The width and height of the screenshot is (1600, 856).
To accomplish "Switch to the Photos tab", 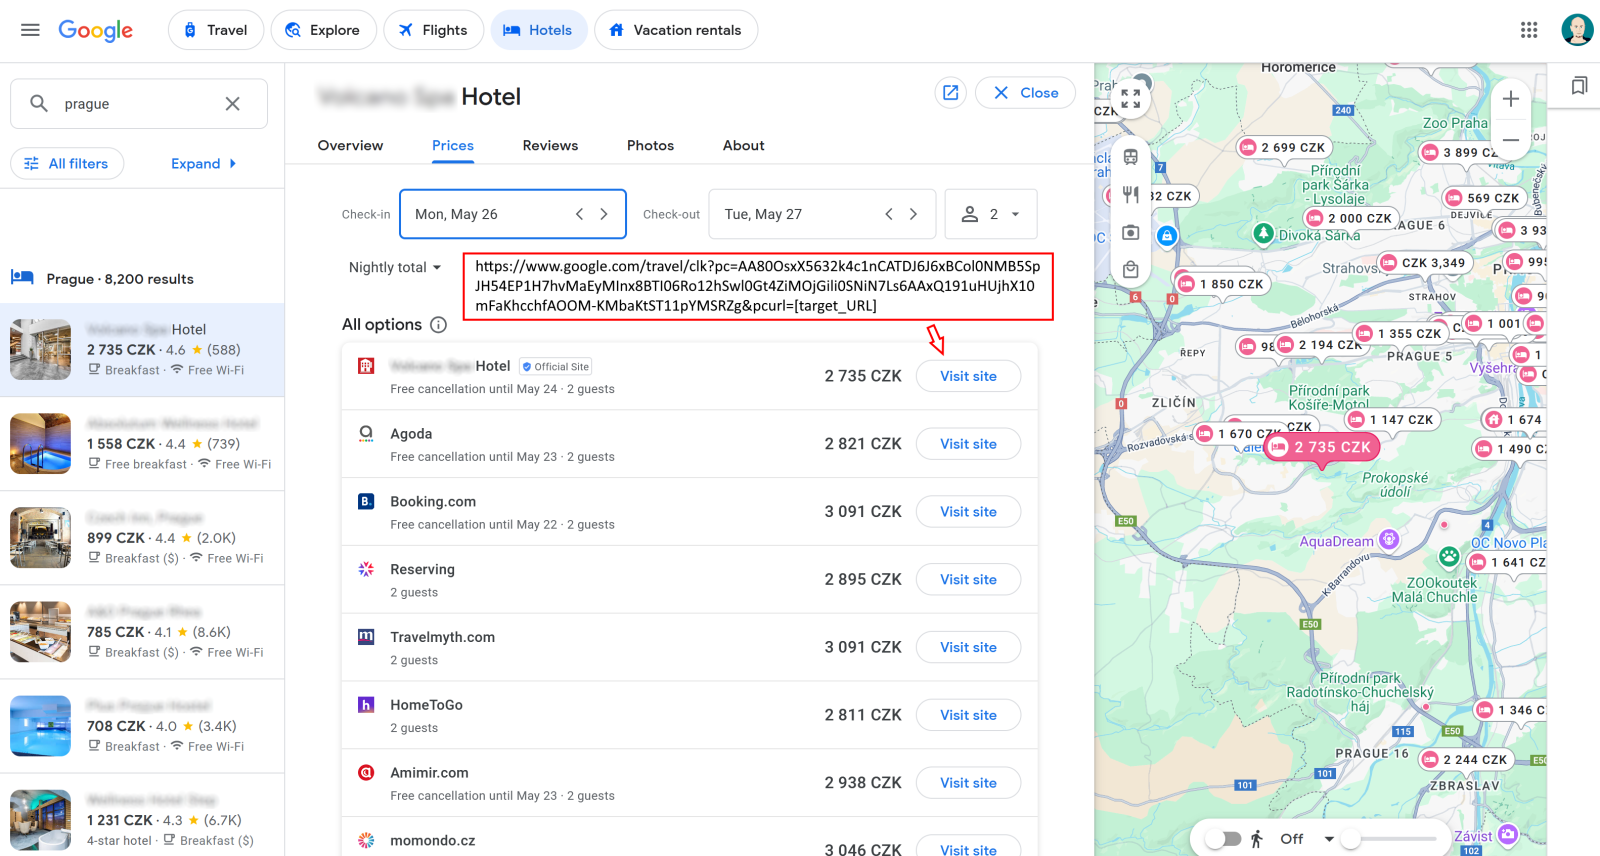I will (x=650, y=145).
